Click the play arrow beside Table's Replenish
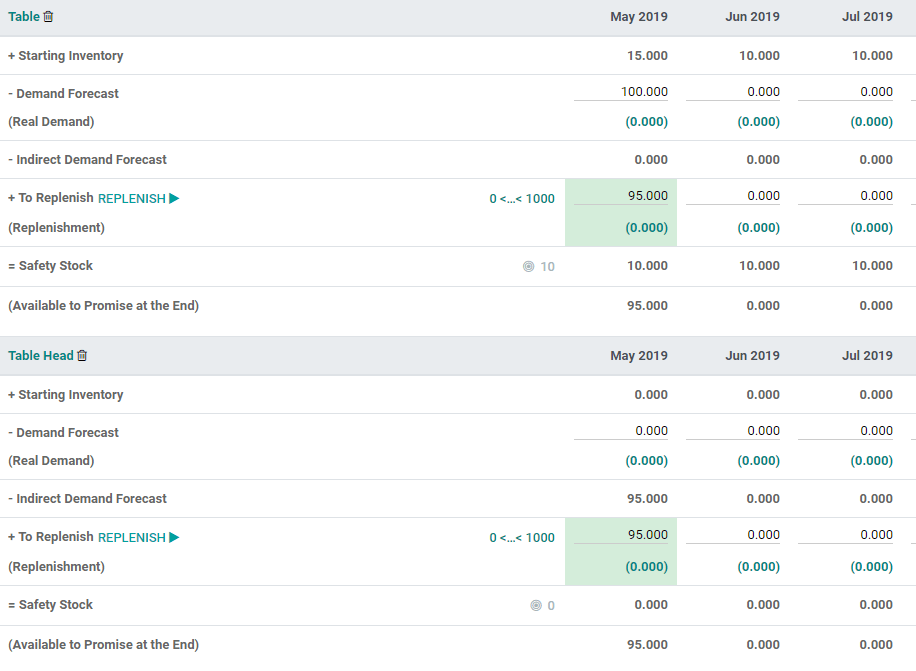Image resolution: width=916 pixels, height=671 pixels. tap(174, 198)
